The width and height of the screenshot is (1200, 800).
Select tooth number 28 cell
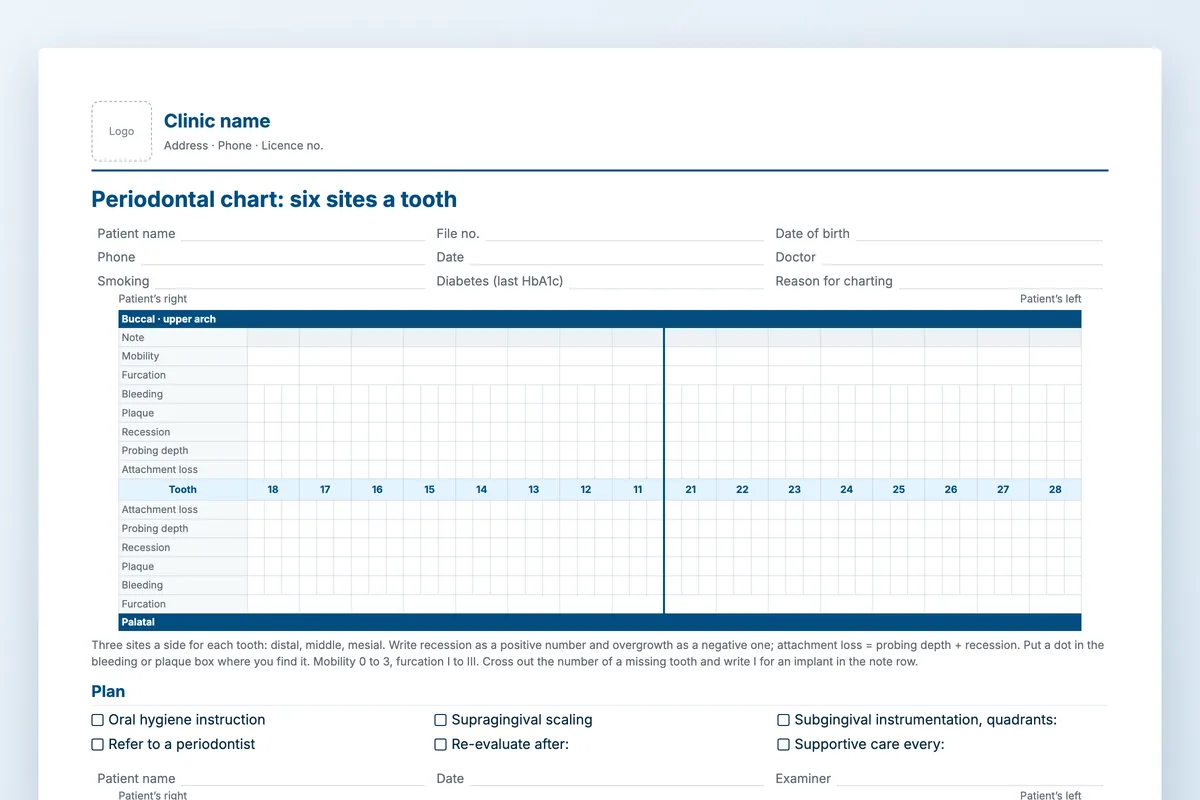[x=1055, y=490]
